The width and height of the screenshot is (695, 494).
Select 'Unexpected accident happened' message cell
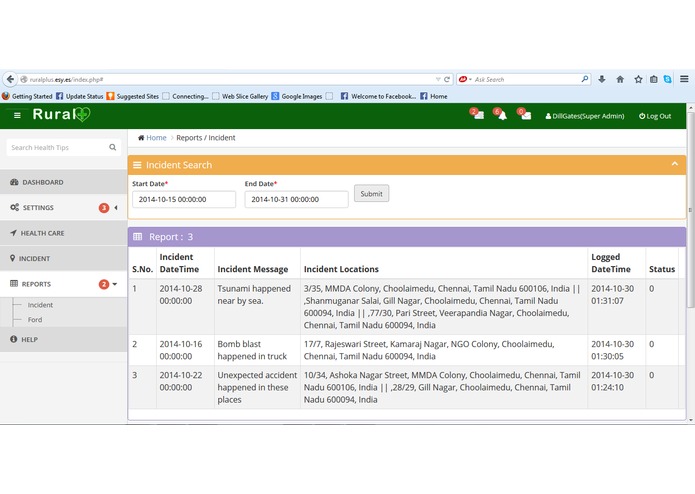tap(258, 387)
